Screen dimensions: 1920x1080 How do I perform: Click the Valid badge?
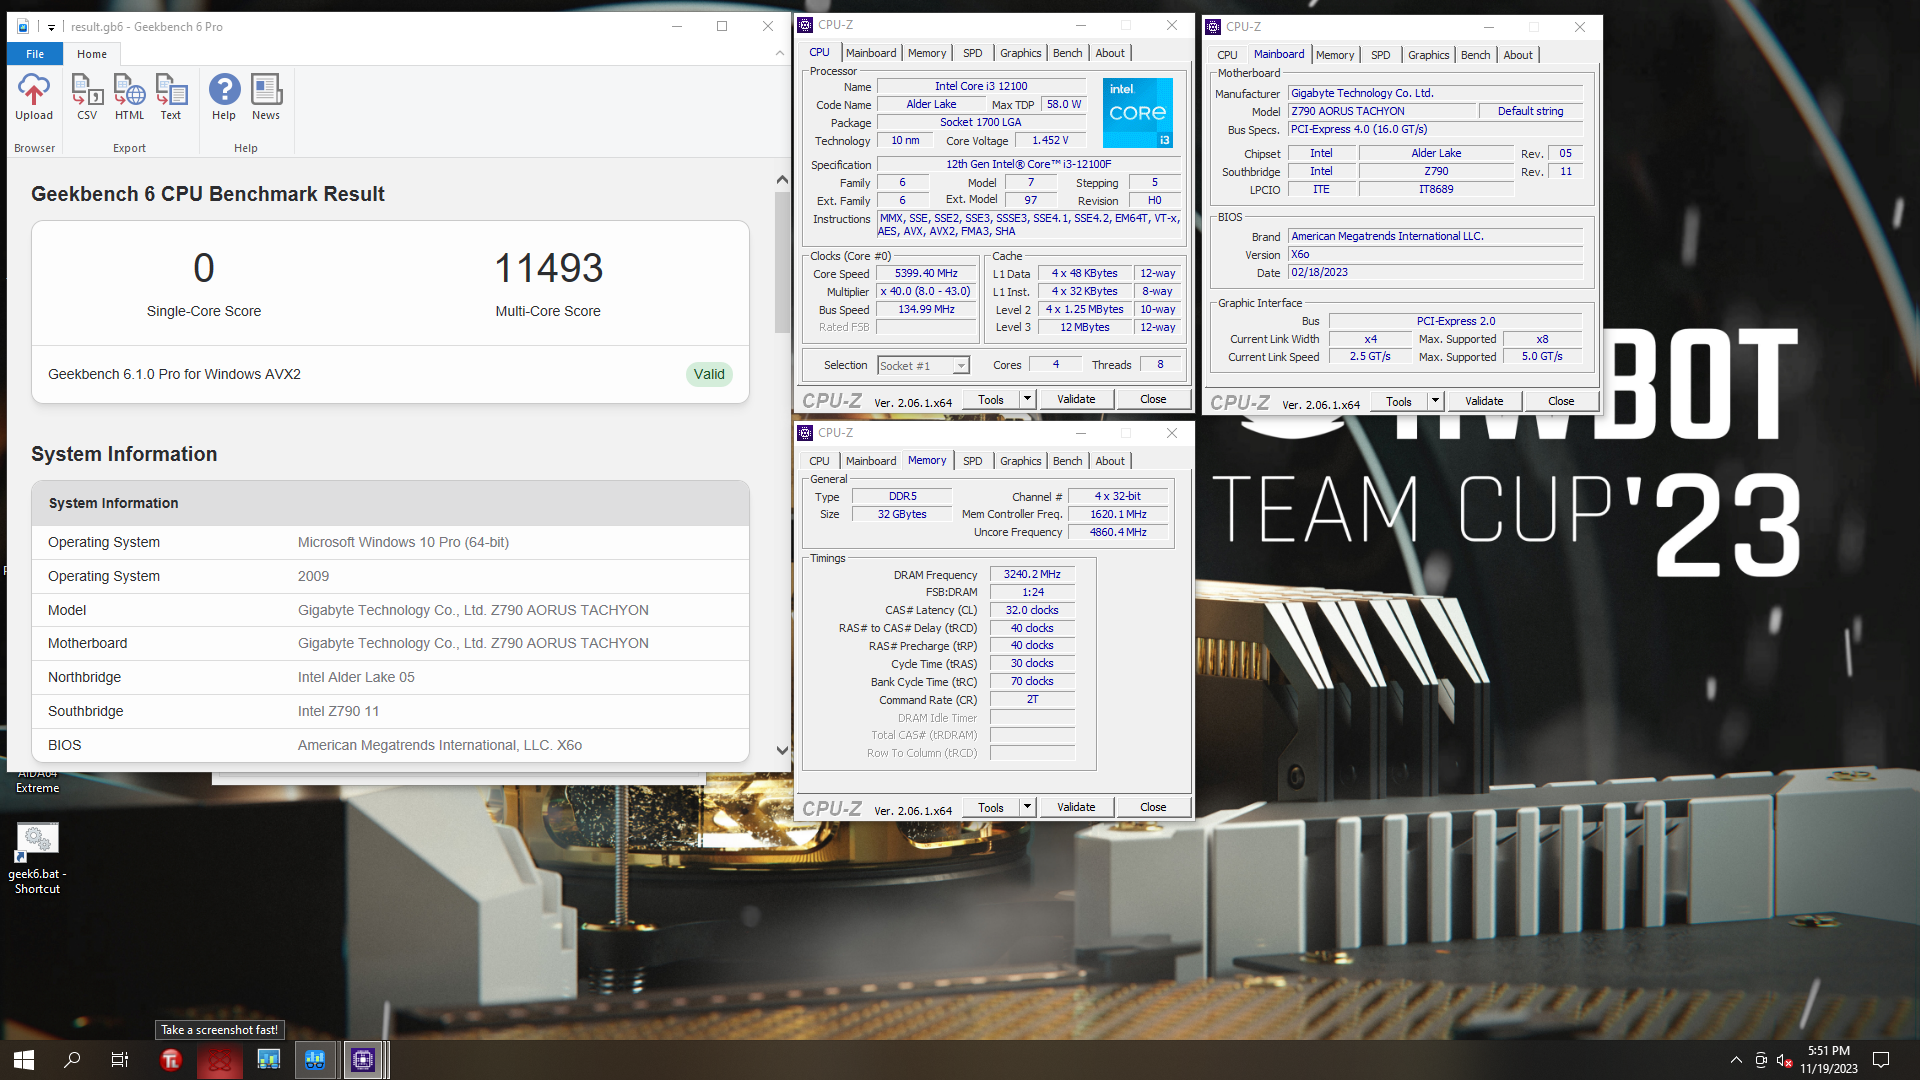point(709,374)
